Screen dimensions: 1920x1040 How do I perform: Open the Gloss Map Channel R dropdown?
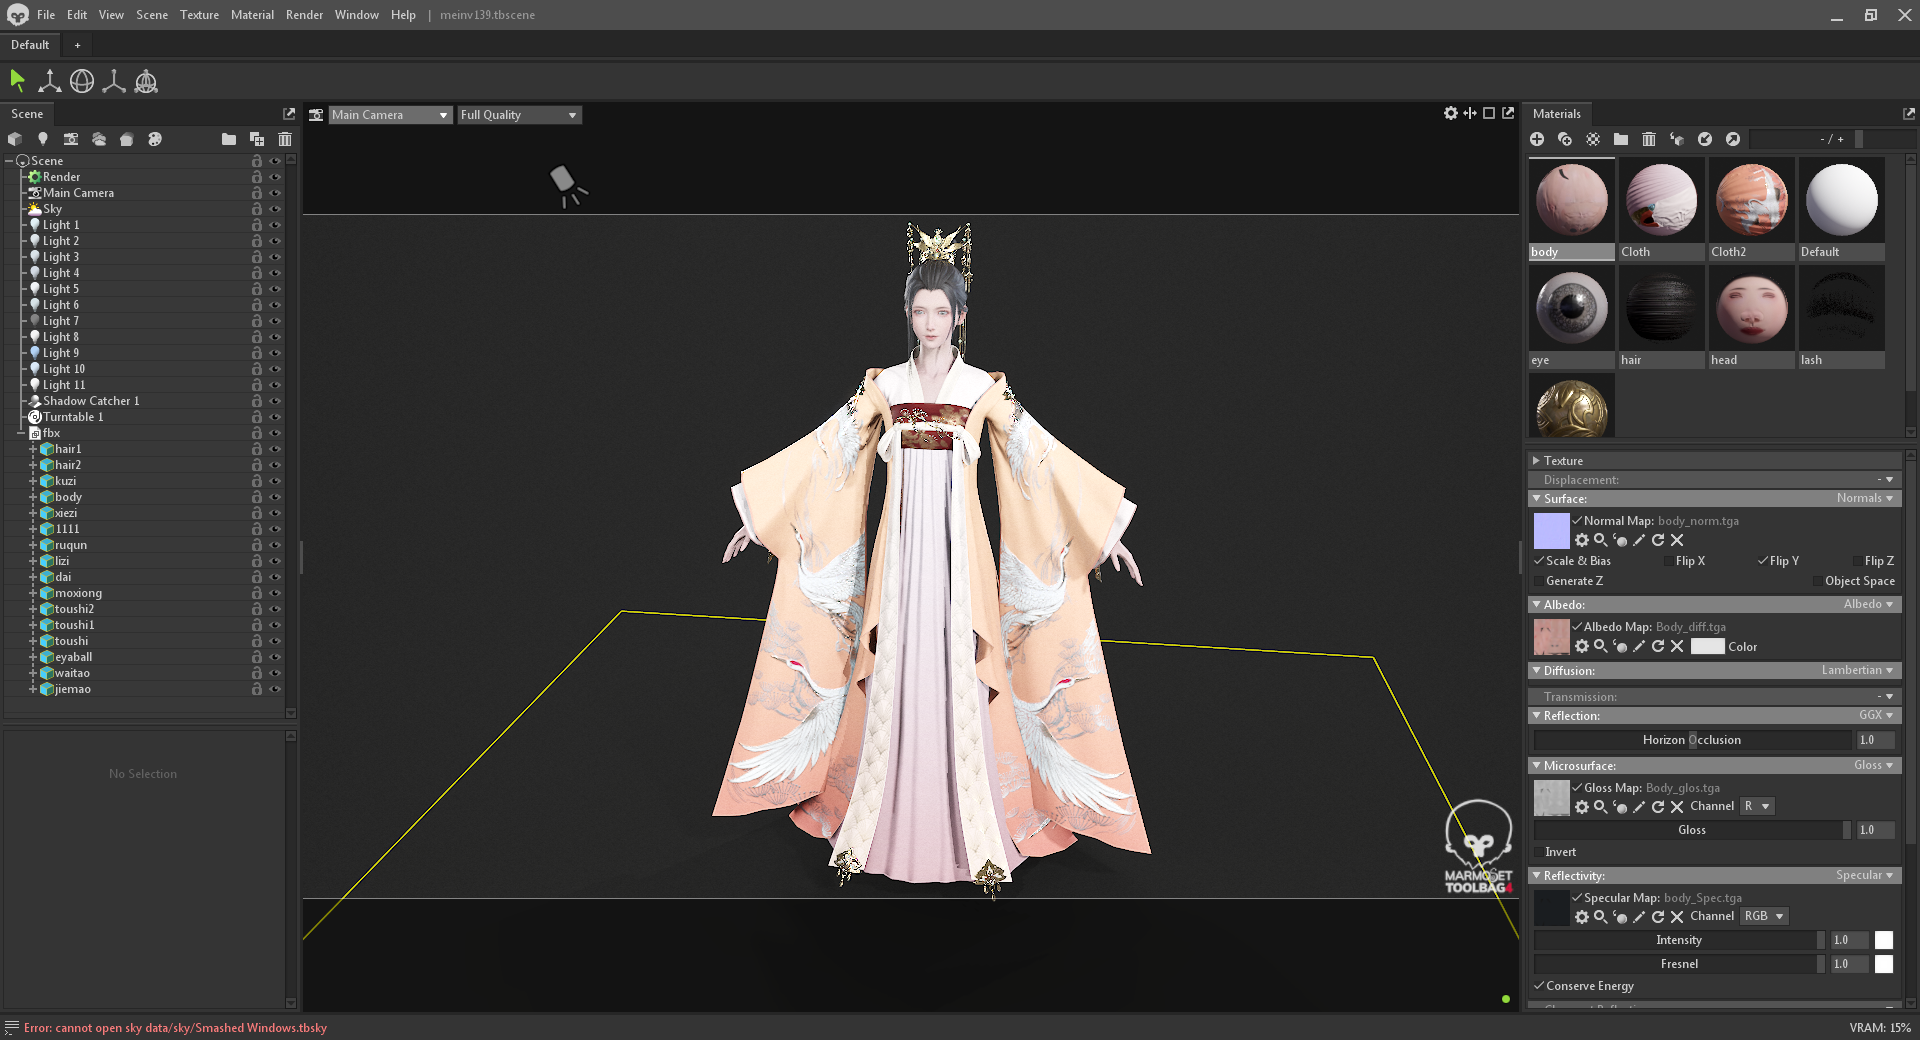[1758, 806]
